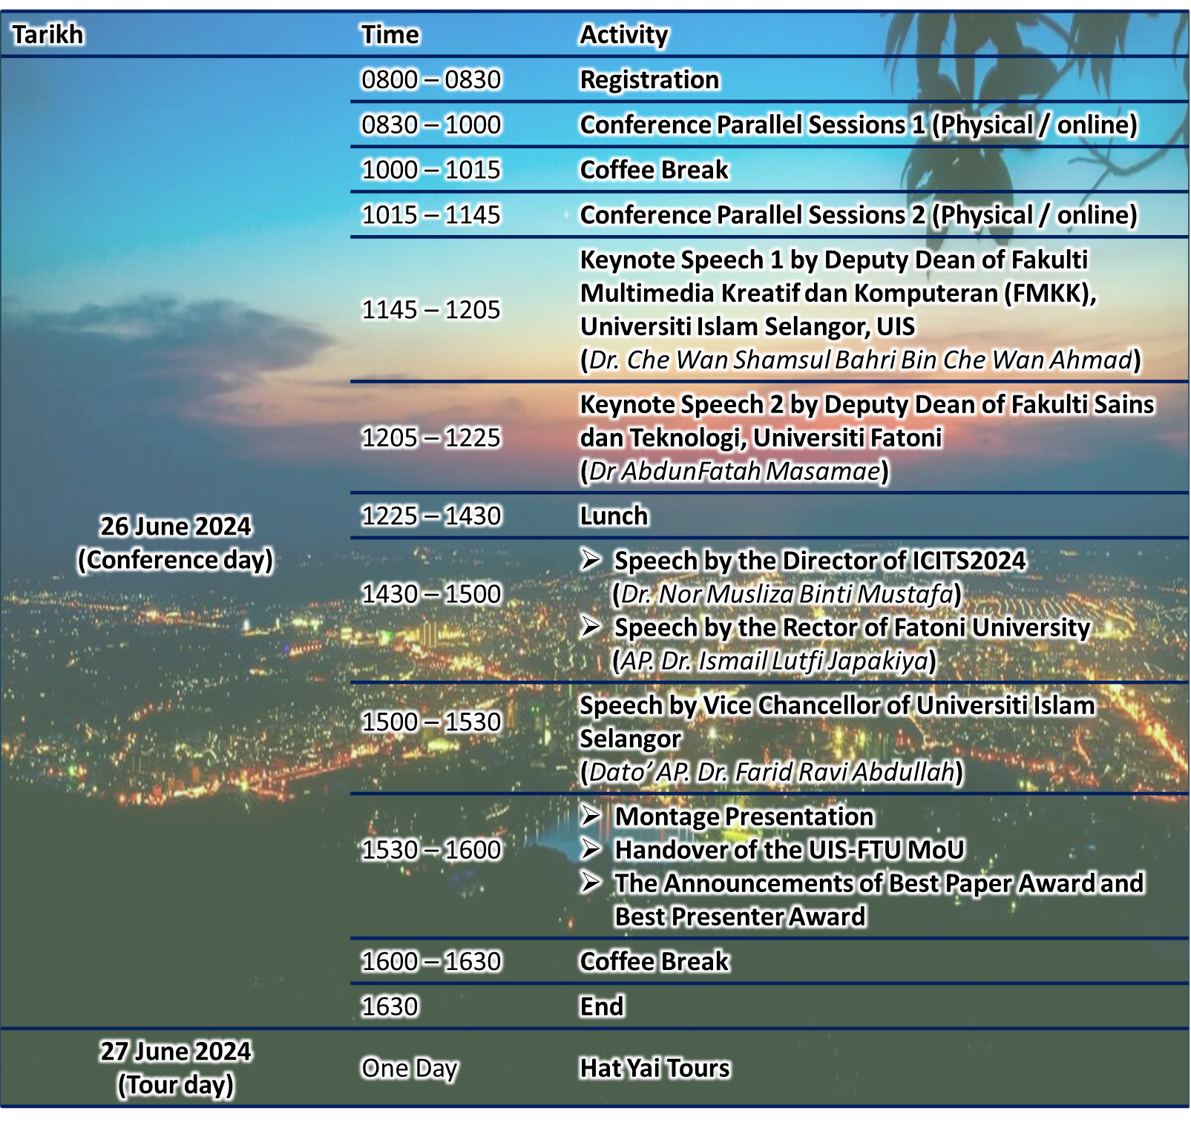Click name Dato' AP. Dr. Farid Ravi Abdullah
The image size is (1191, 1125).
coord(771,772)
